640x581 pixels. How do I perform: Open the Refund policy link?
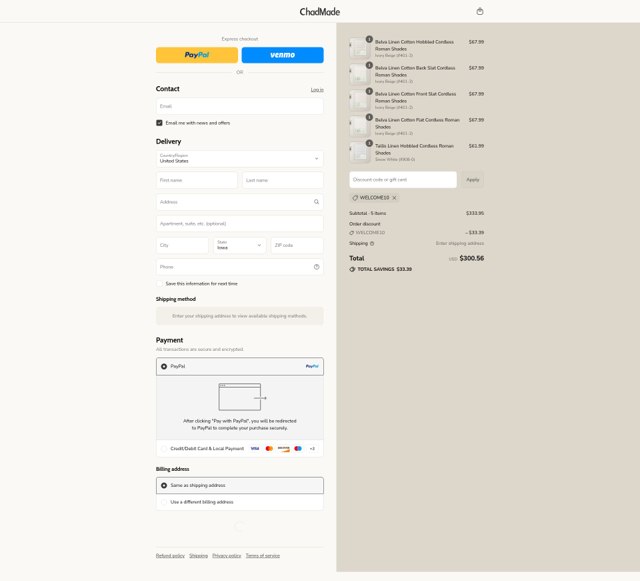[x=170, y=556]
